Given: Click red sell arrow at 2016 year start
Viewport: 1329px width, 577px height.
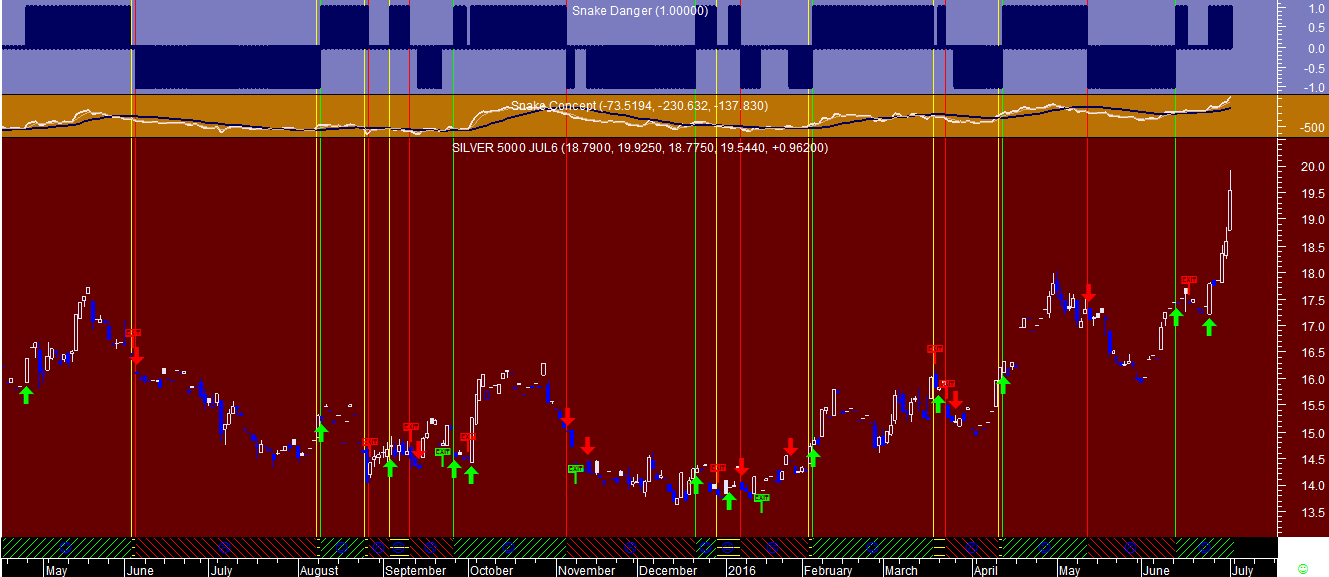Looking at the screenshot, I should coord(742,467).
